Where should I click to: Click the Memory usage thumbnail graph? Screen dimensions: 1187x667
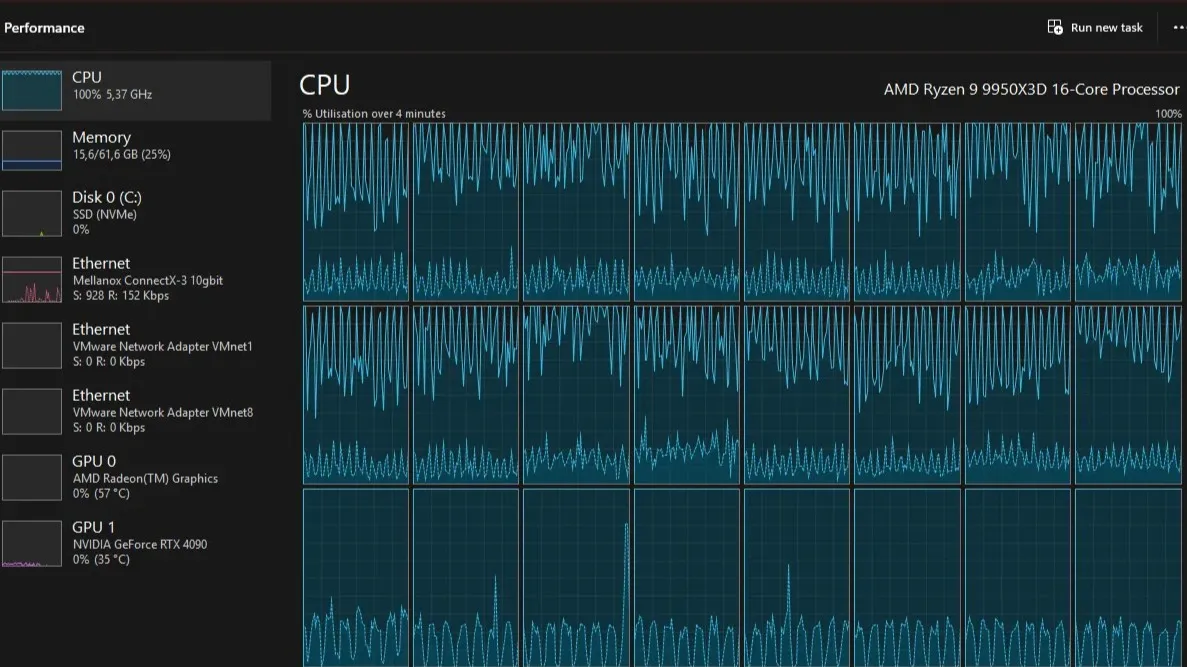[32, 150]
